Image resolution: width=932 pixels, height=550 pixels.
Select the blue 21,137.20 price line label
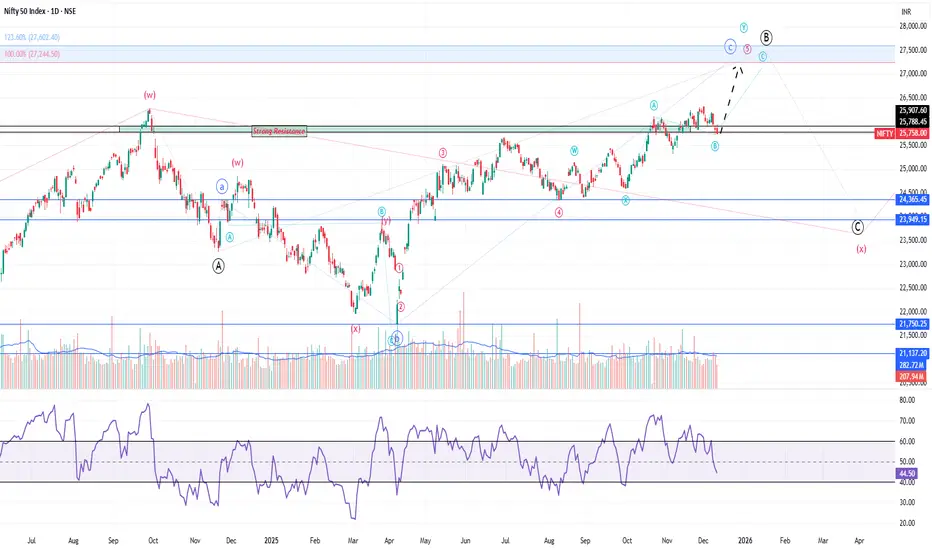[913, 353]
